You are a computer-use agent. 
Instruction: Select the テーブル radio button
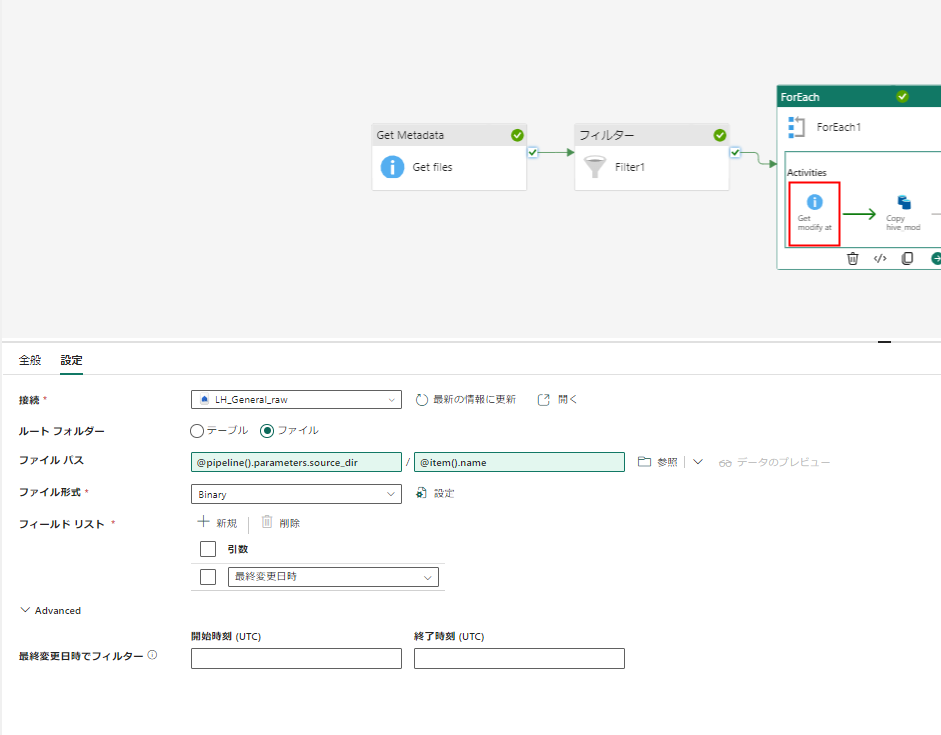point(197,431)
